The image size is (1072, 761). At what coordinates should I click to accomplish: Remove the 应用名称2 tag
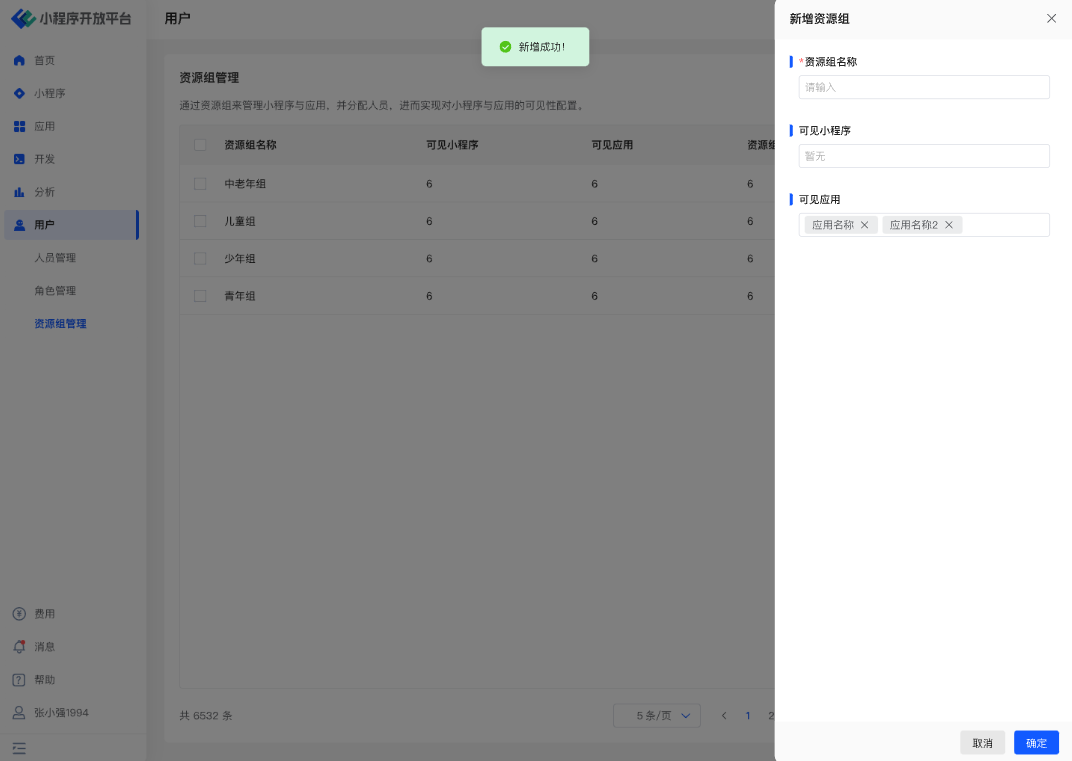point(949,225)
